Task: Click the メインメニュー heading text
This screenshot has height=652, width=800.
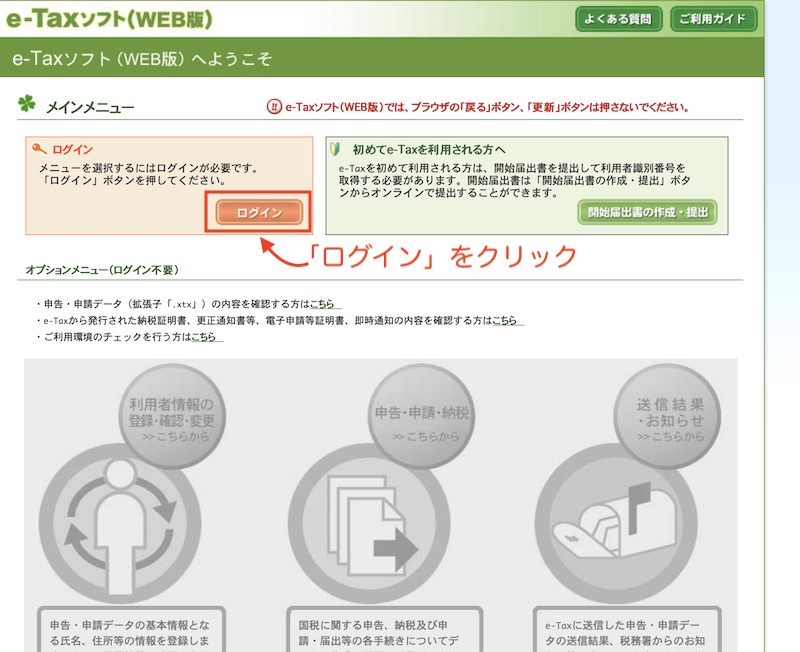Action: (90, 108)
